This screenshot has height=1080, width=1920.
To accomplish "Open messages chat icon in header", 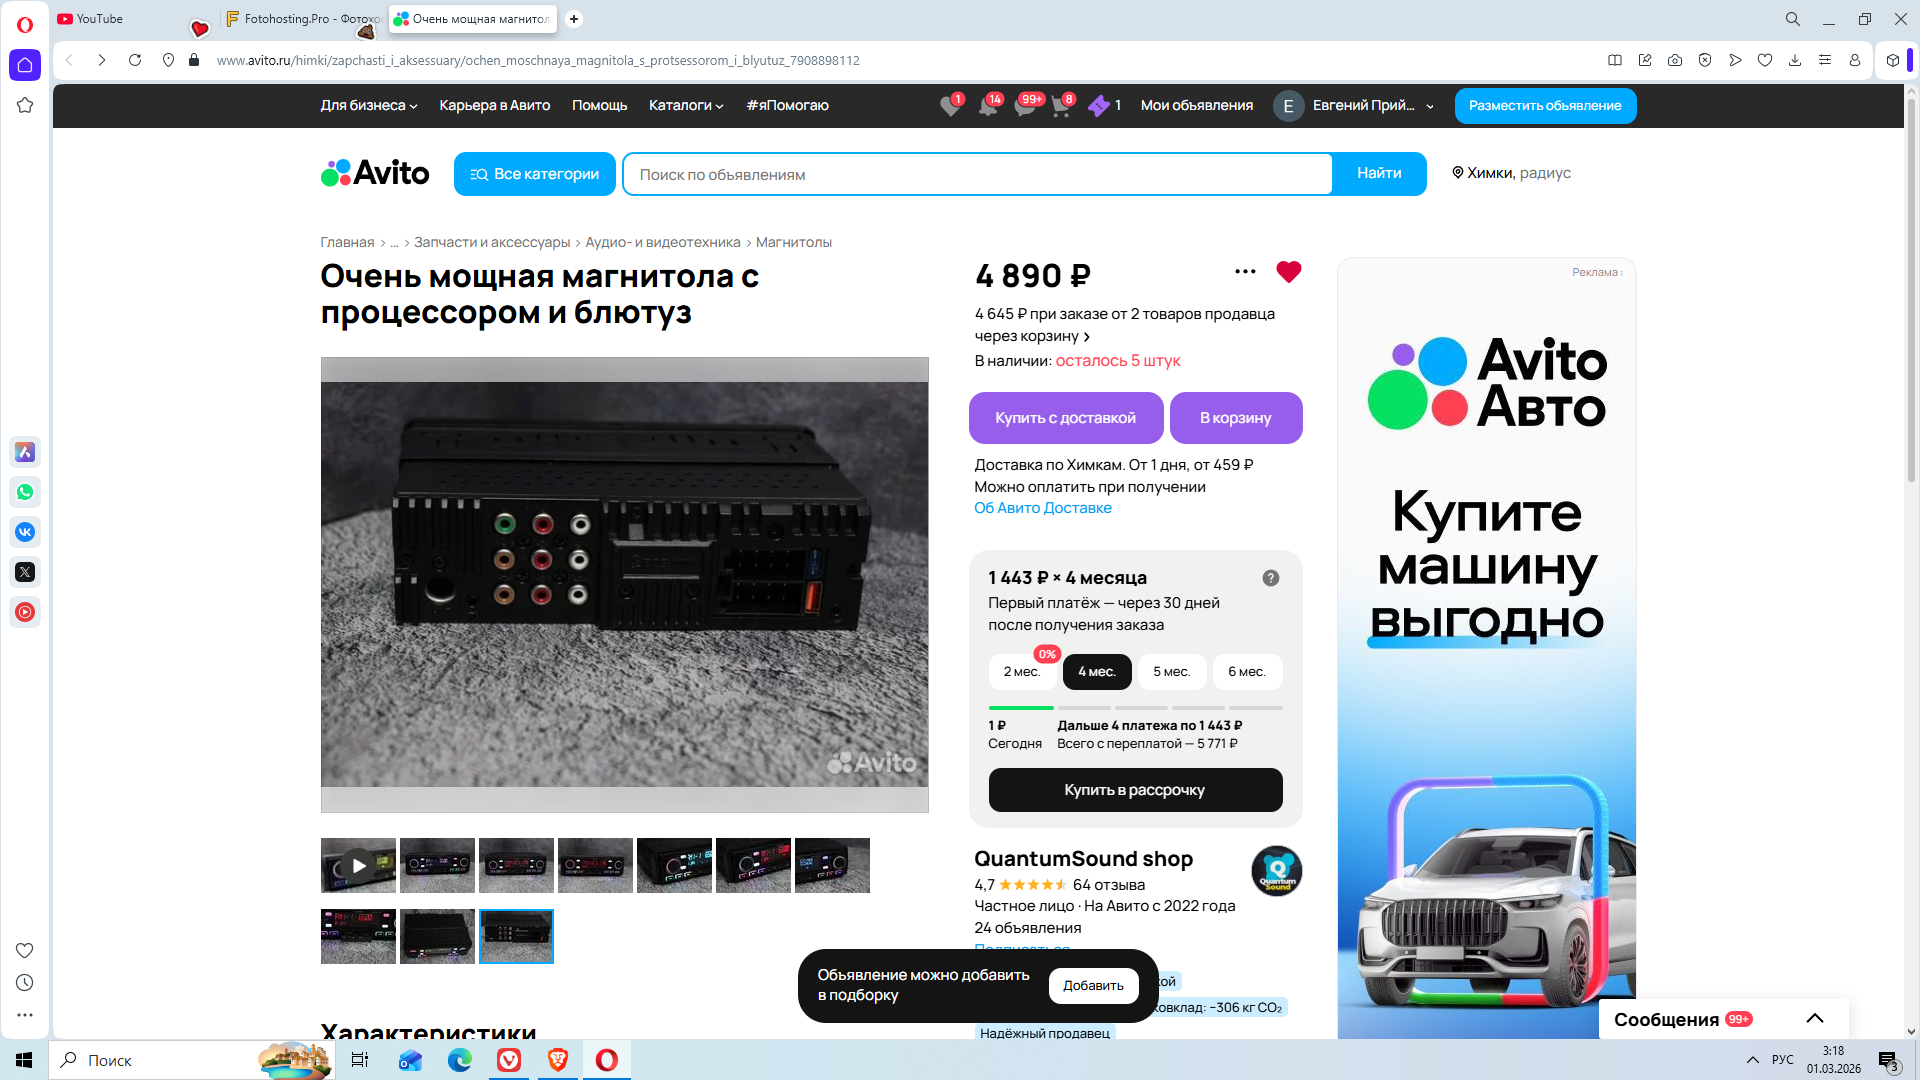I will click(x=1025, y=106).
